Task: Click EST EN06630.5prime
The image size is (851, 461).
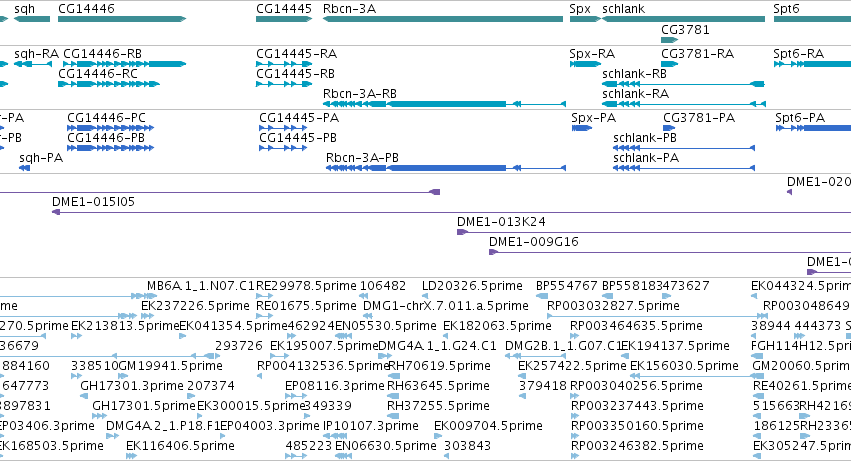Action: click(x=386, y=446)
